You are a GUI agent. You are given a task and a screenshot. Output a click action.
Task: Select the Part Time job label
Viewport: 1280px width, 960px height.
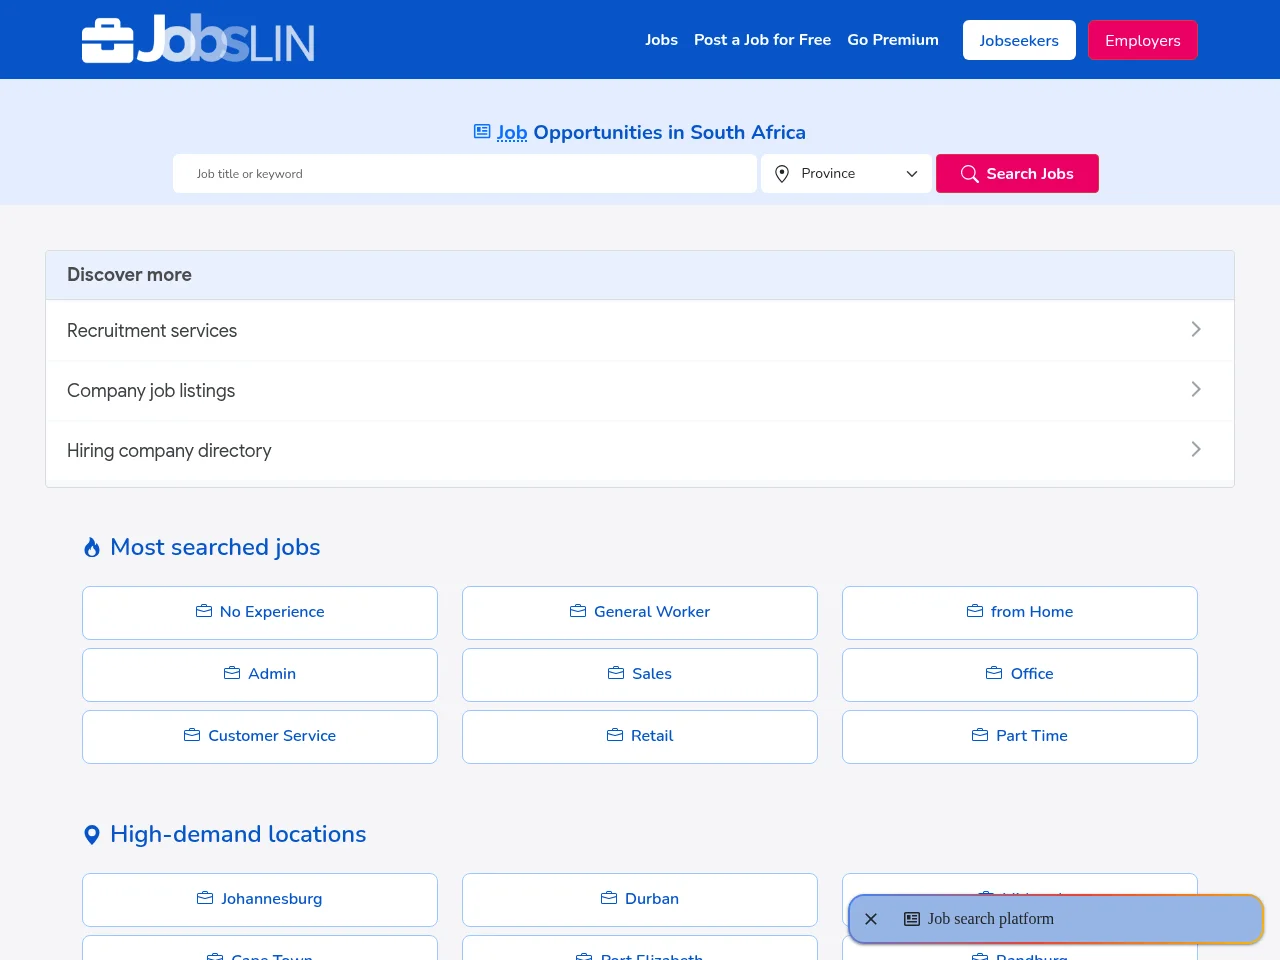(x=1032, y=736)
